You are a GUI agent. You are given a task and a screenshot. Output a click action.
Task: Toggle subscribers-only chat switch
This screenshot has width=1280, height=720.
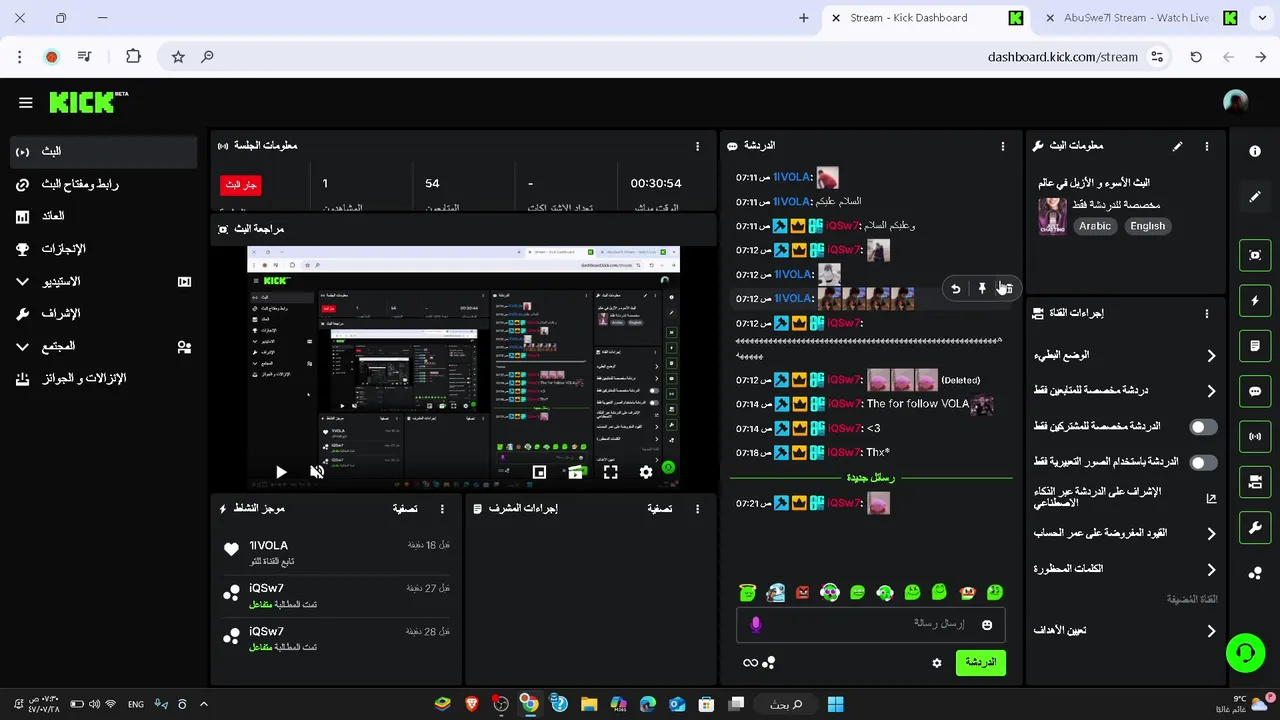(1203, 427)
